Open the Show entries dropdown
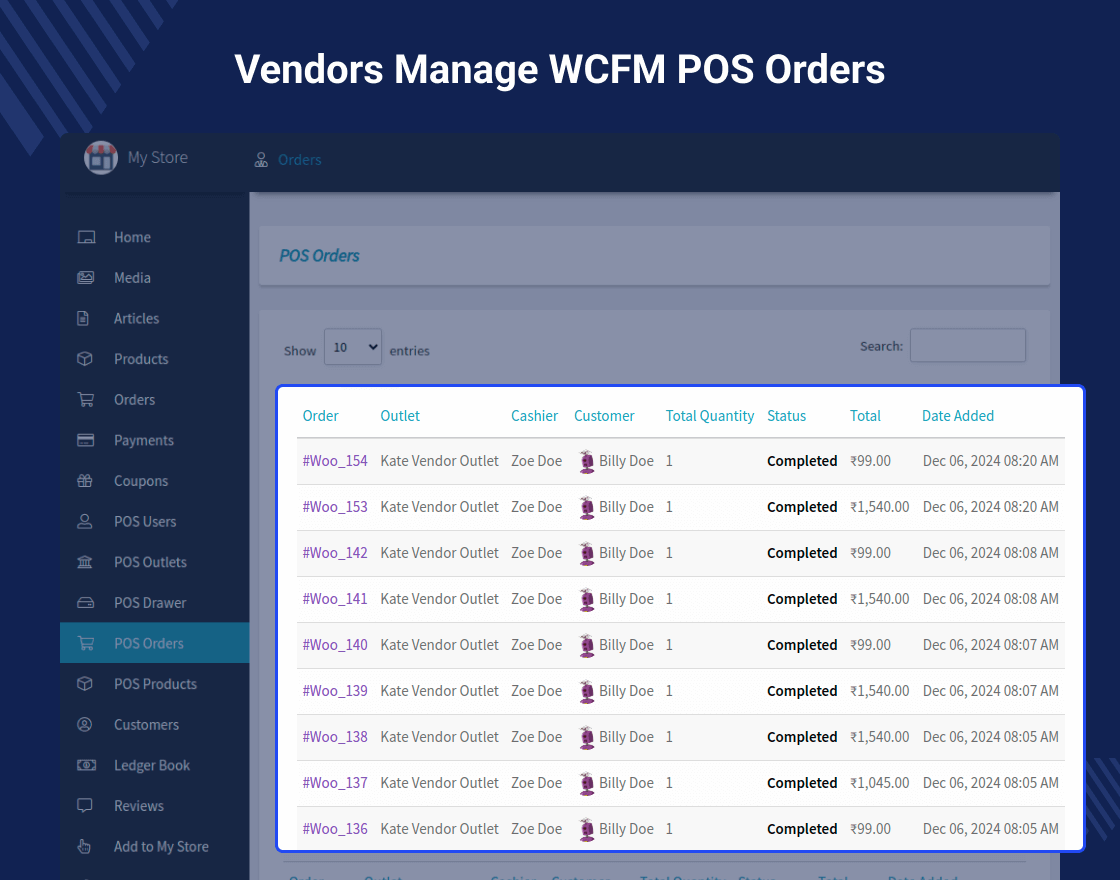The width and height of the screenshot is (1120, 880). click(352, 346)
